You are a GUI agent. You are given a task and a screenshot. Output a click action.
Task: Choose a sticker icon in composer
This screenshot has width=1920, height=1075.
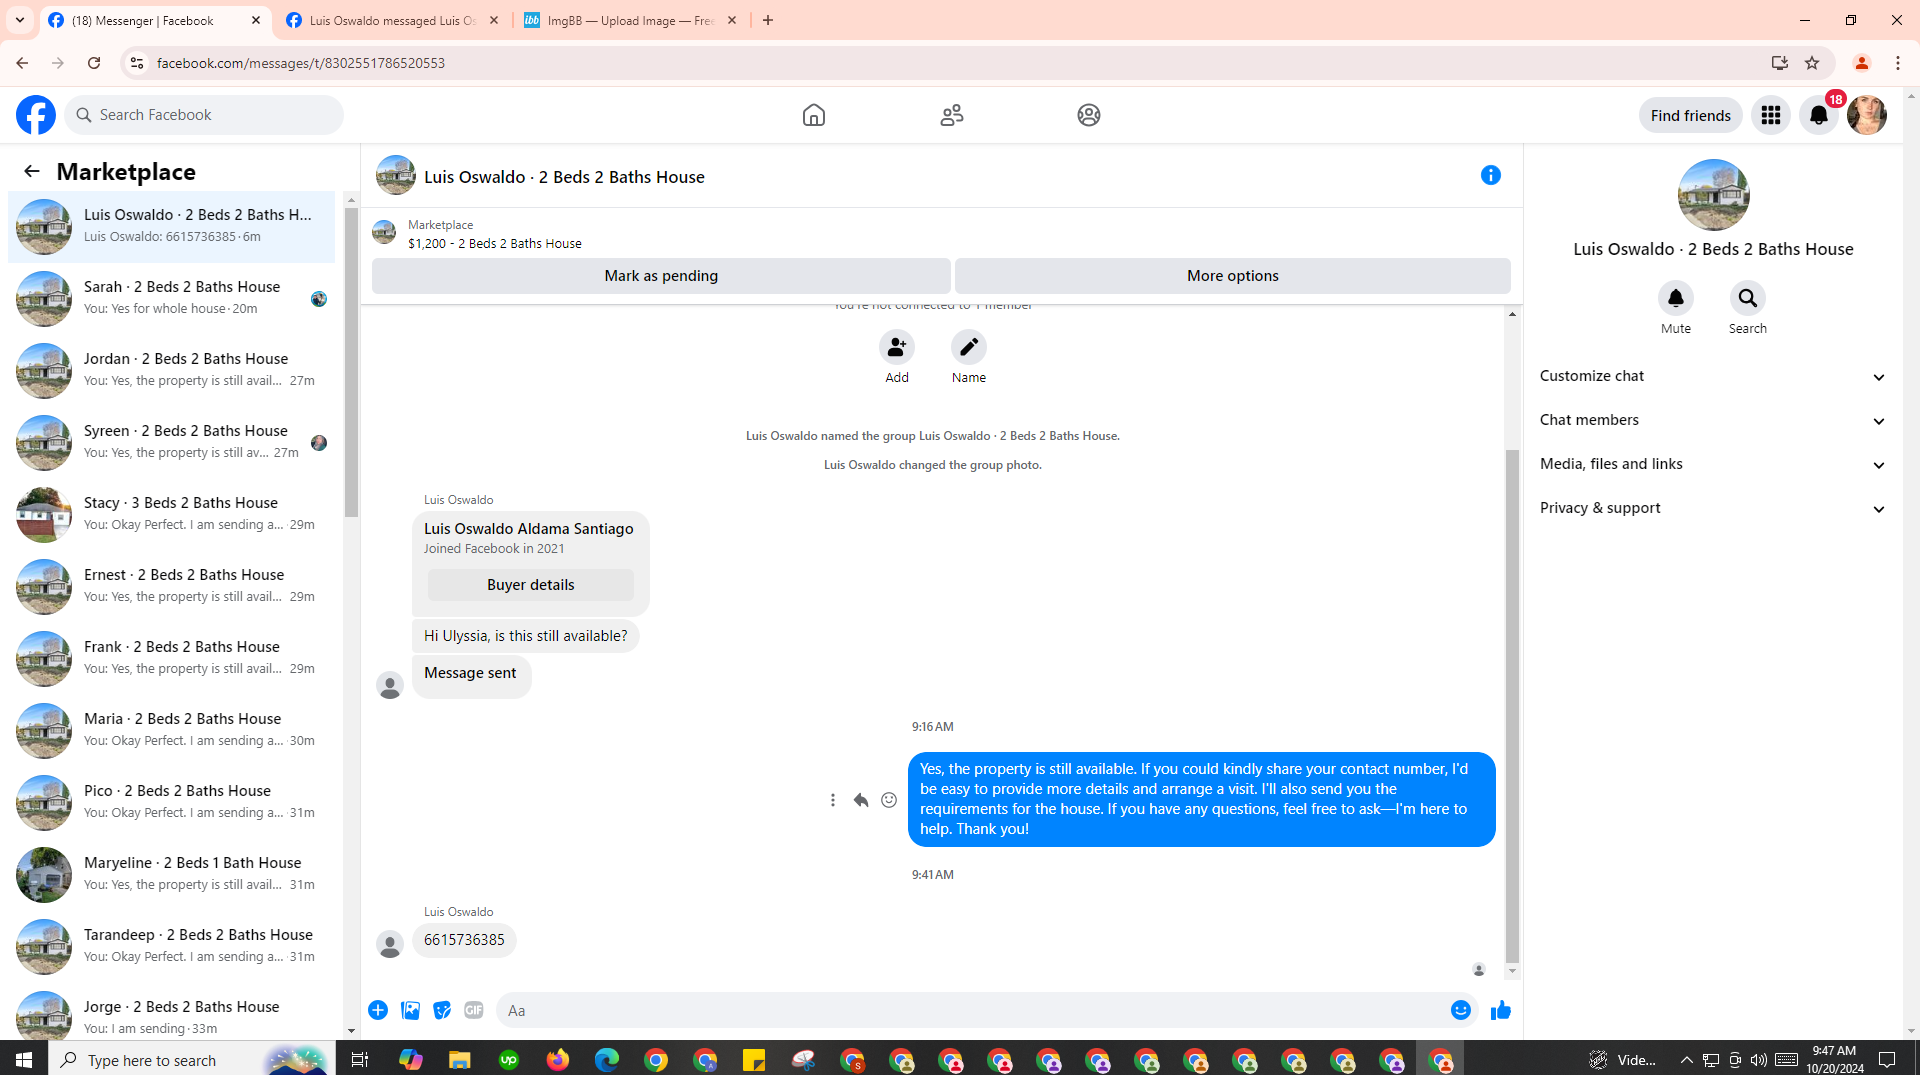click(442, 1010)
